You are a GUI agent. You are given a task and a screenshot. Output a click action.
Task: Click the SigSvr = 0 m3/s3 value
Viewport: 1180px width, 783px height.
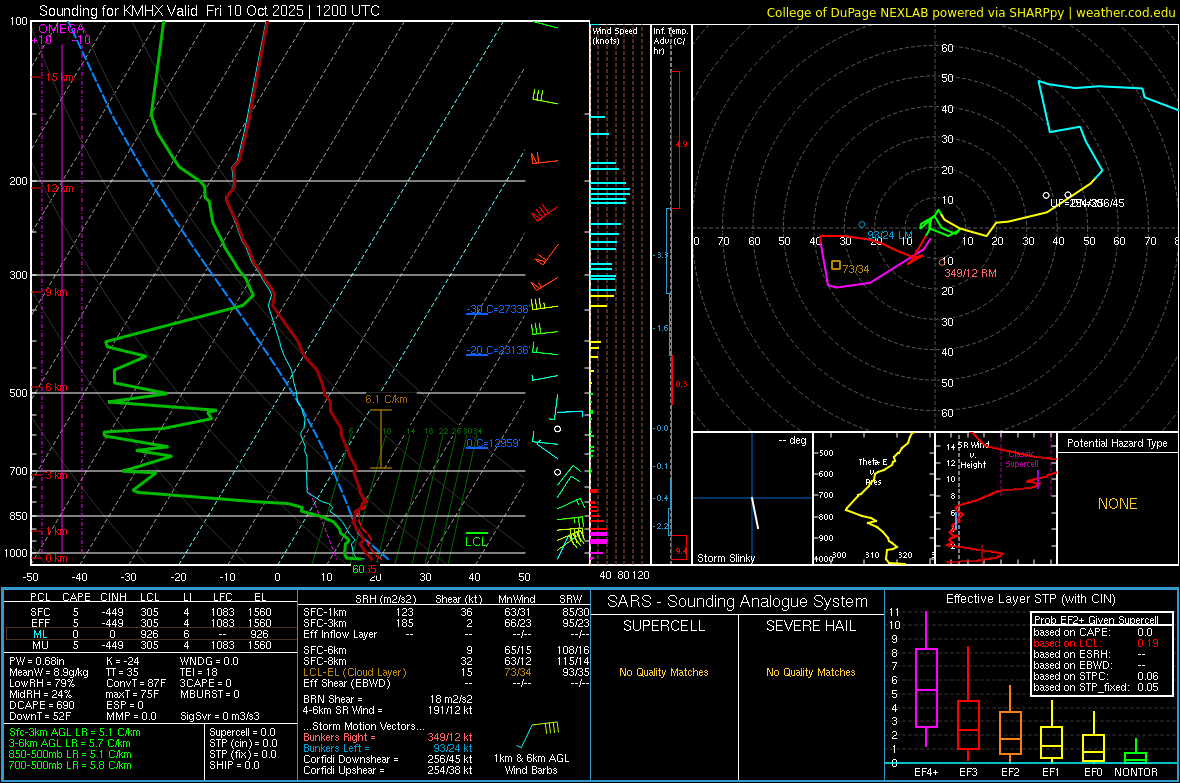click(220, 717)
